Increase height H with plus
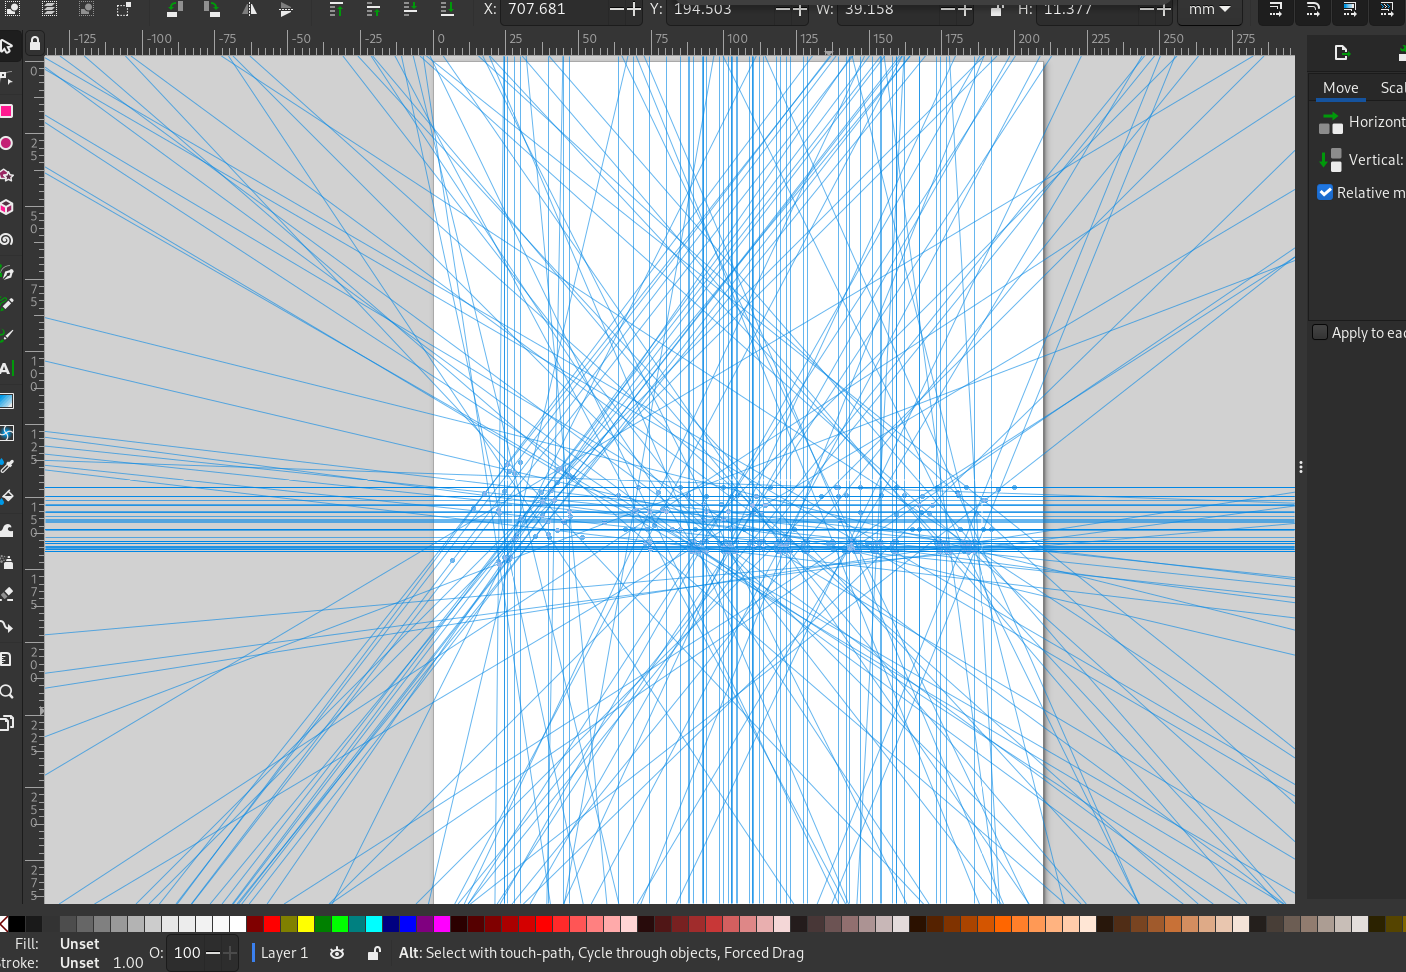The image size is (1406, 972). point(1163,9)
